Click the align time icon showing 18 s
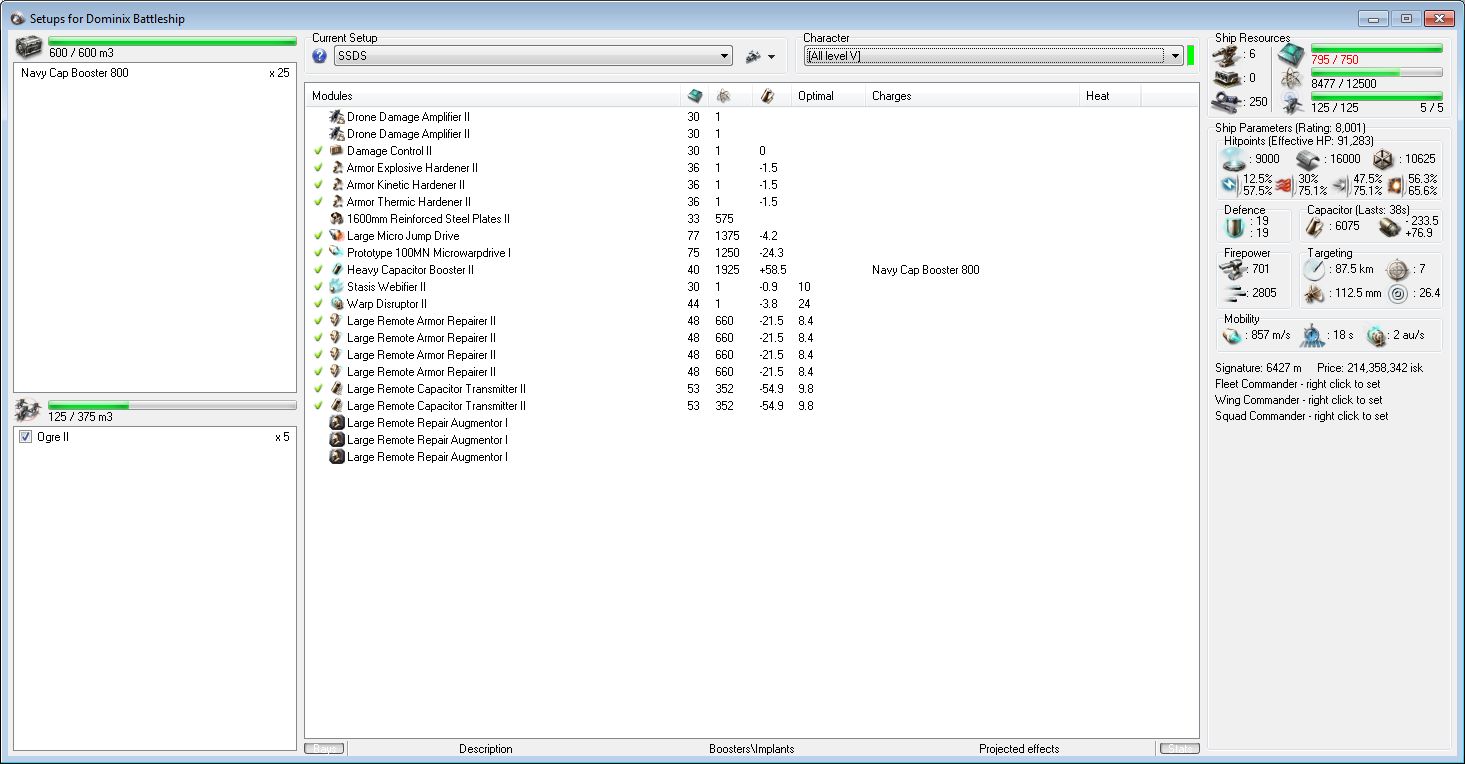This screenshot has height=764, width=1465. pyautogui.click(x=1311, y=336)
